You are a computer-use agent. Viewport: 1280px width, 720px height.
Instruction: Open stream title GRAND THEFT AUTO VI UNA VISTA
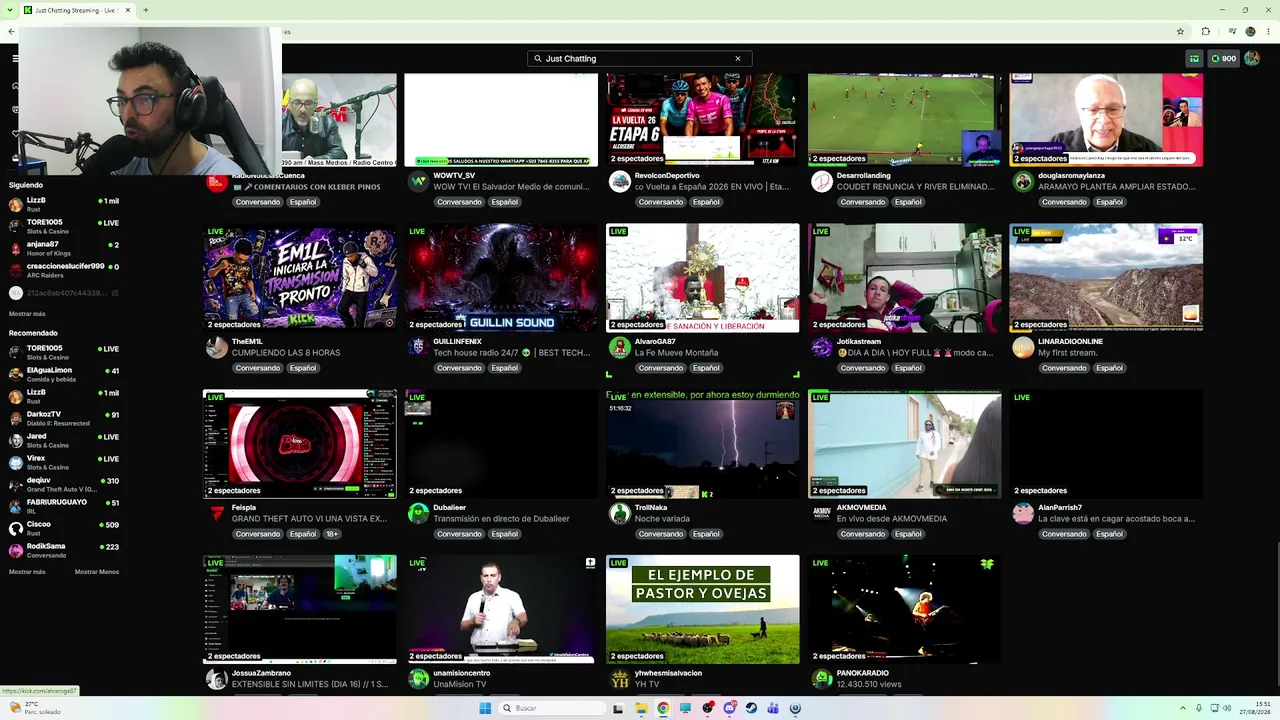[x=309, y=519]
